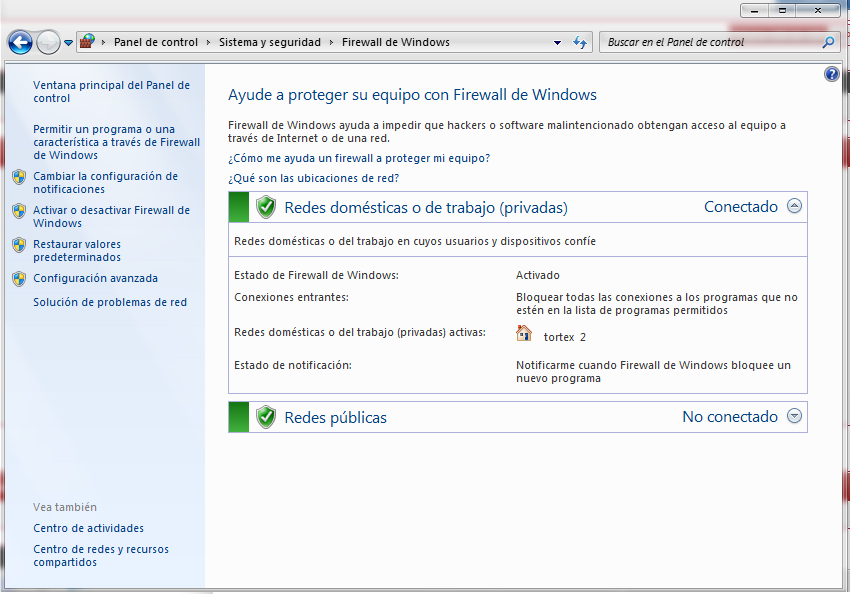
Task: Select Panel de control breadcrumb
Action: coord(156,42)
